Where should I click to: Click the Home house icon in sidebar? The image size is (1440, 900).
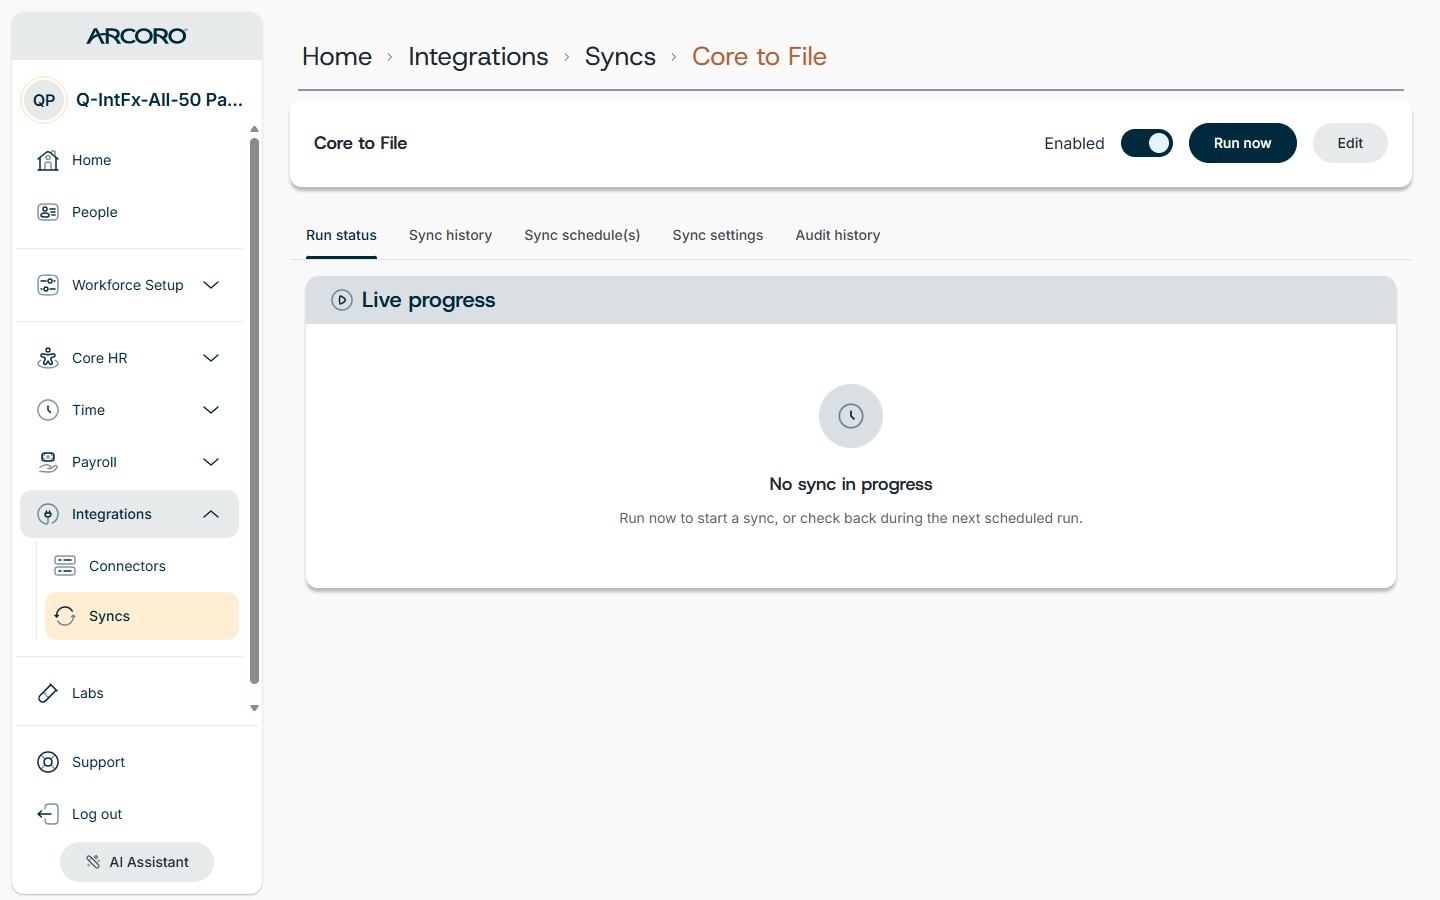click(x=48, y=160)
